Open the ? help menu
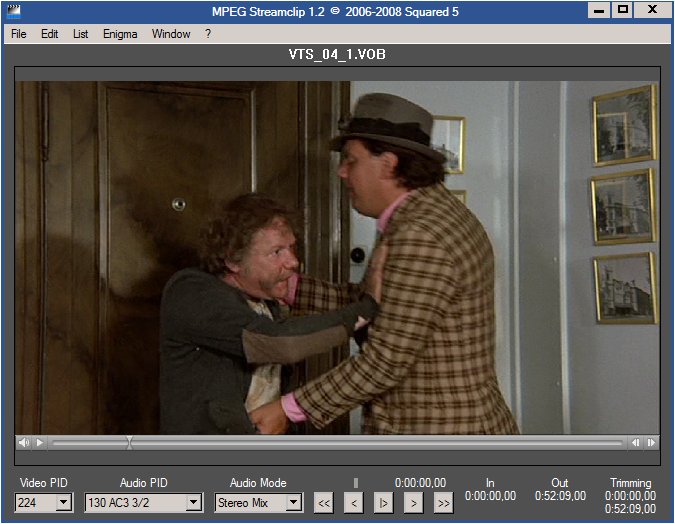The height and width of the screenshot is (524, 675). (x=208, y=34)
